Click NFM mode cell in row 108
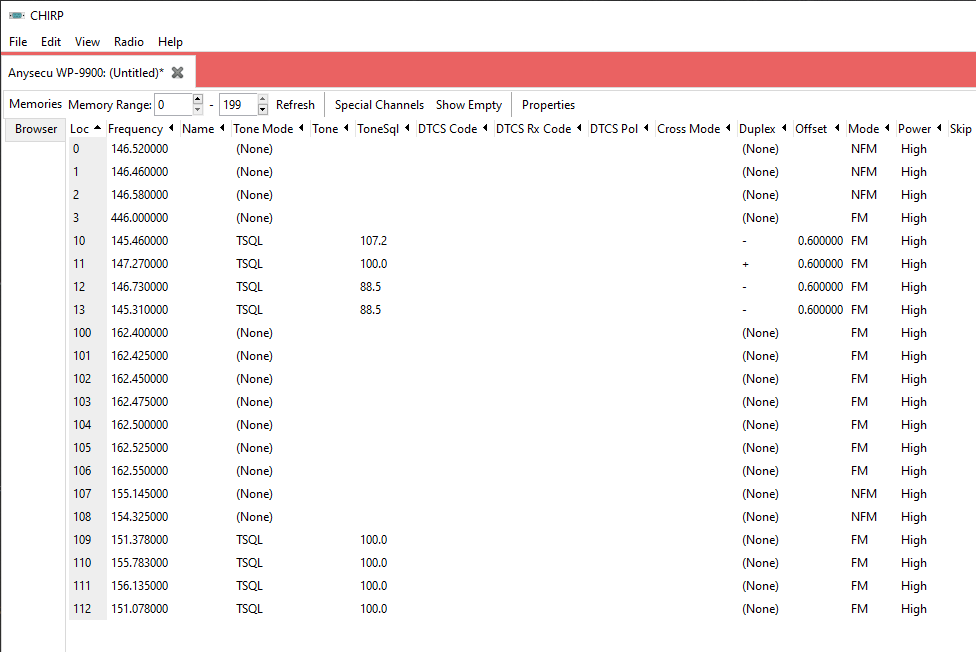The width and height of the screenshot is (976, 652). pyautogui.click(x=864, y=517)
